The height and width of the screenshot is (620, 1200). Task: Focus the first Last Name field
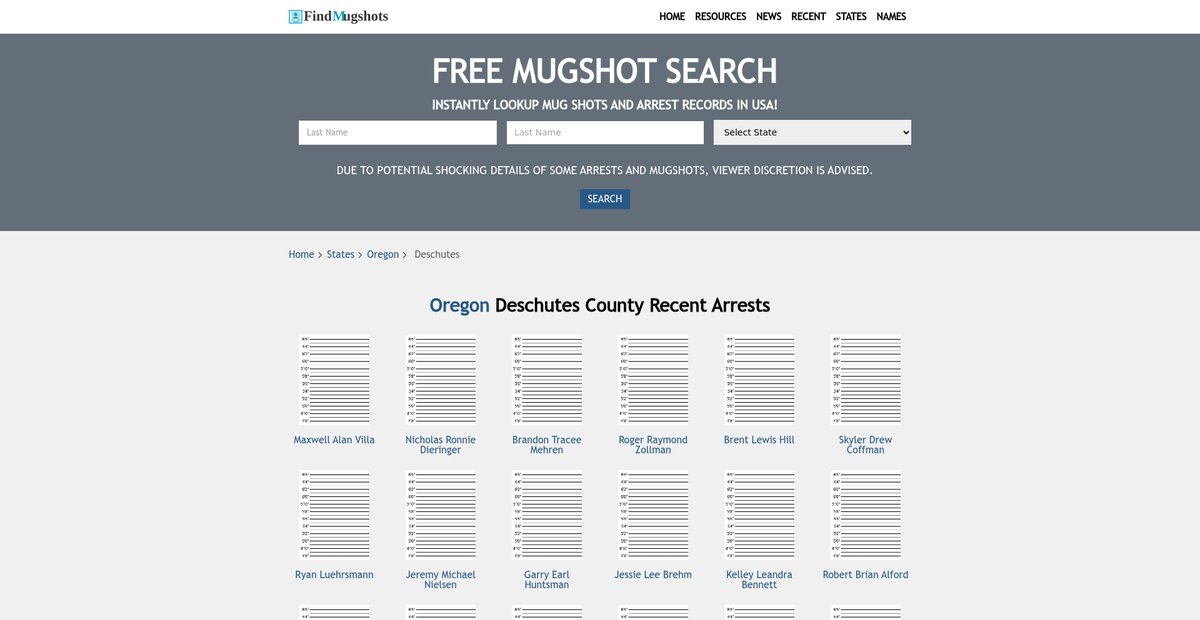pos(397,132)
